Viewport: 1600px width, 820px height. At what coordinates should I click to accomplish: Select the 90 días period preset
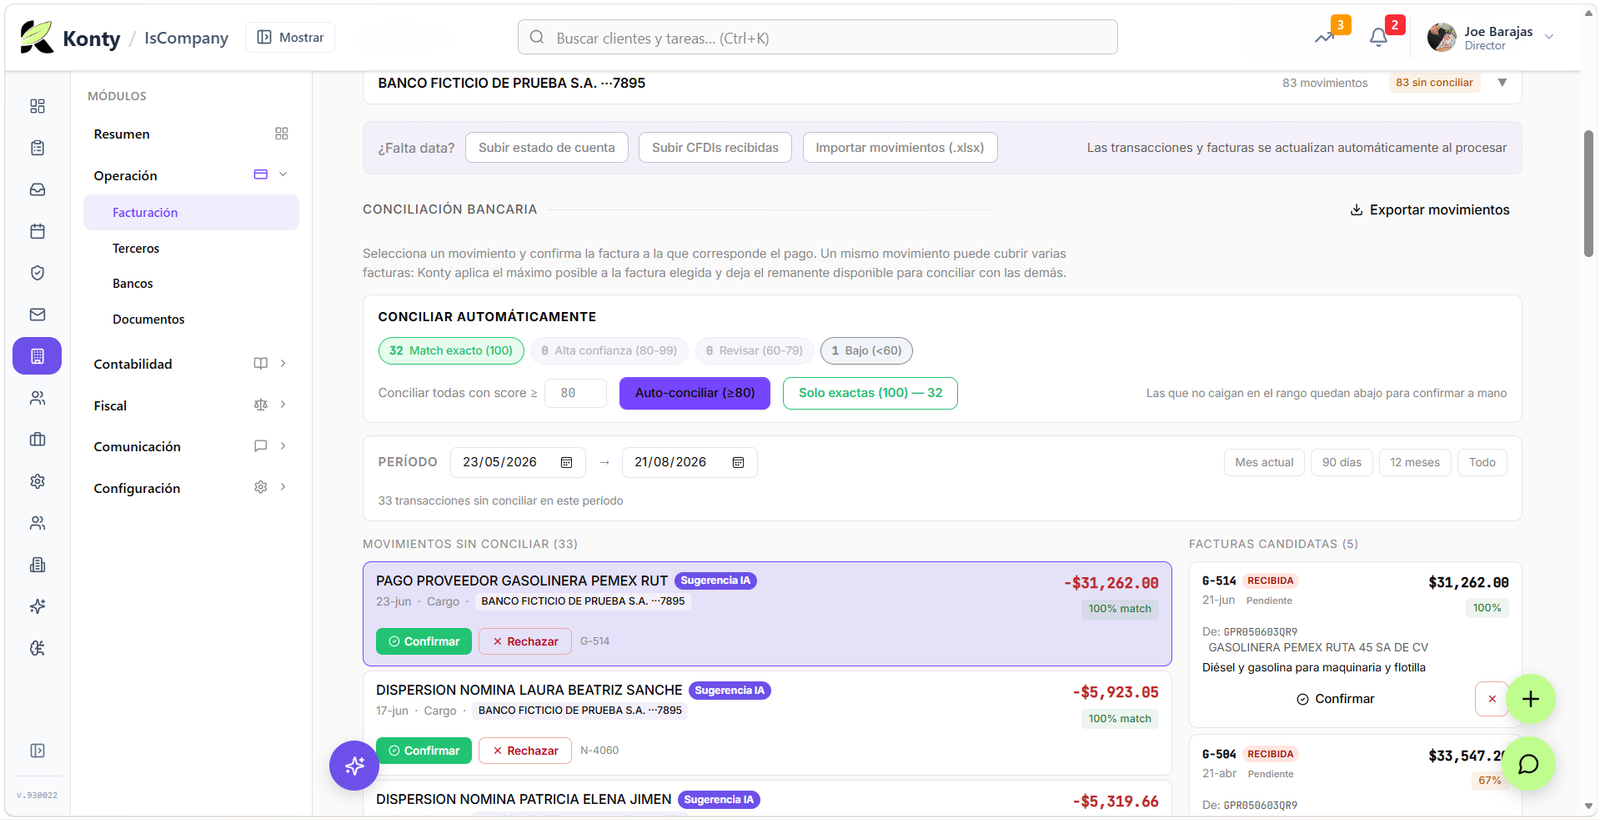click(1342, 462)
